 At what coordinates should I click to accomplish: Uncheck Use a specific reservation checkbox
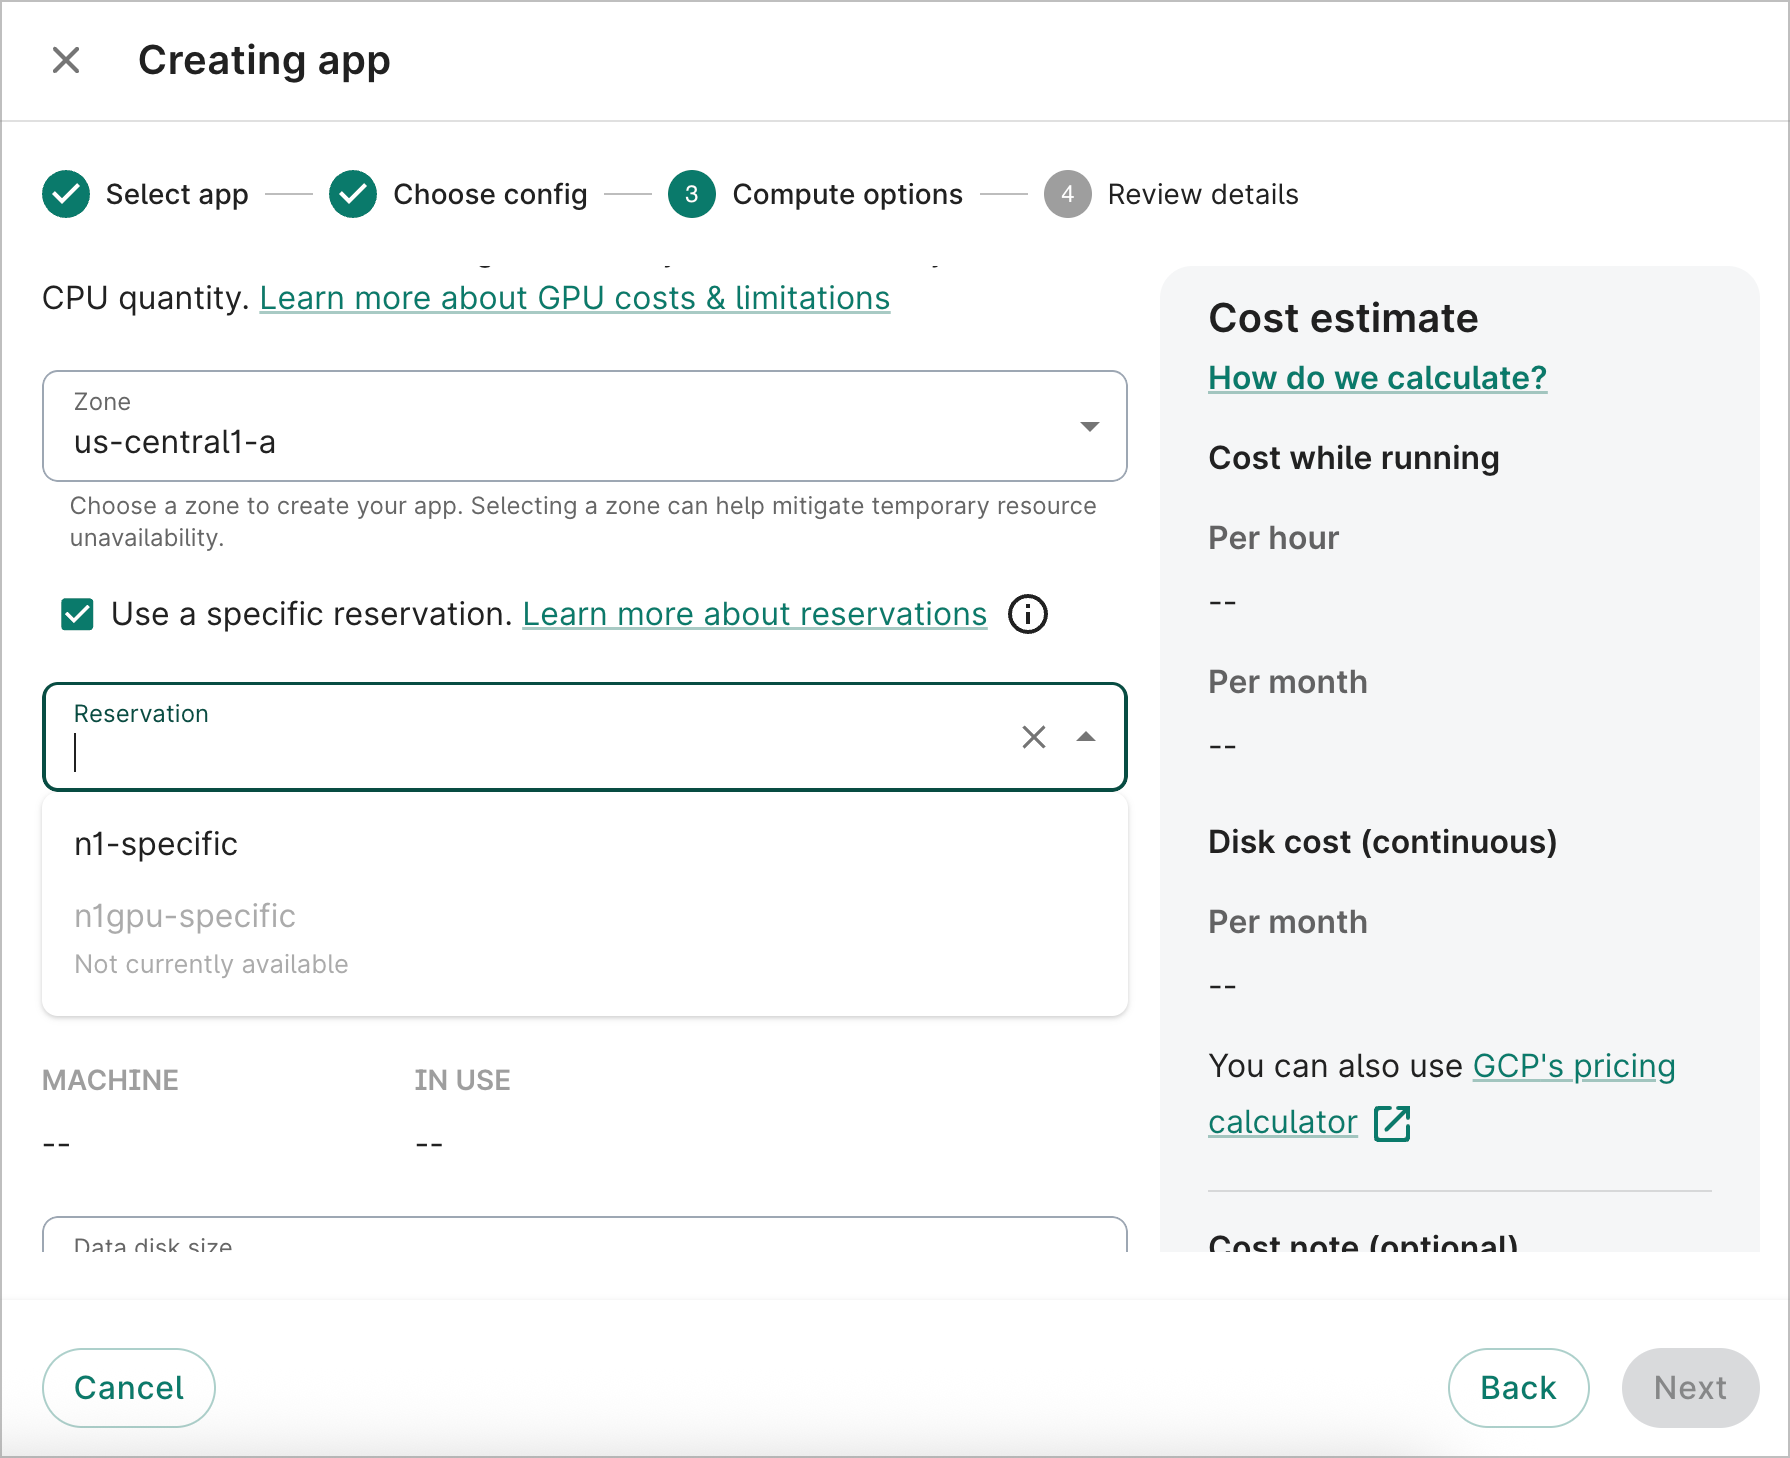pyautogui.click(x=77, y=614)
